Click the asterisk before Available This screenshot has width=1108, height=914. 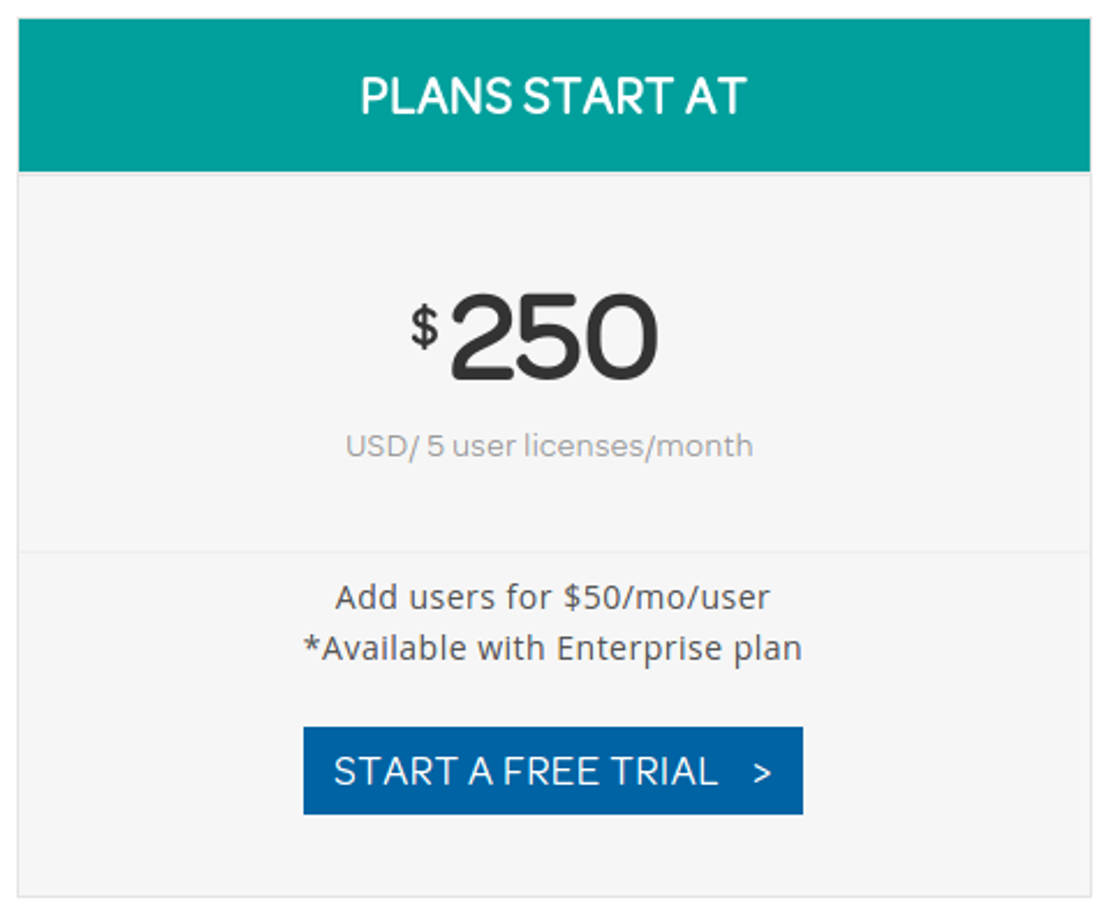(311, 644)
